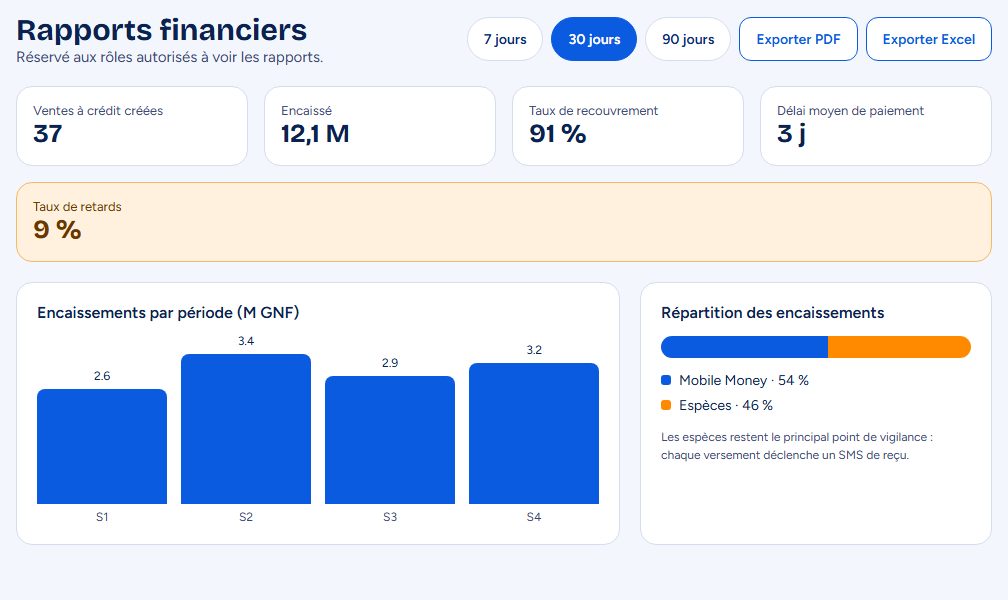Click the S1 axis label
This screenshot has width=1008, height=600.
pyautogui.click(x=102, y=516)
